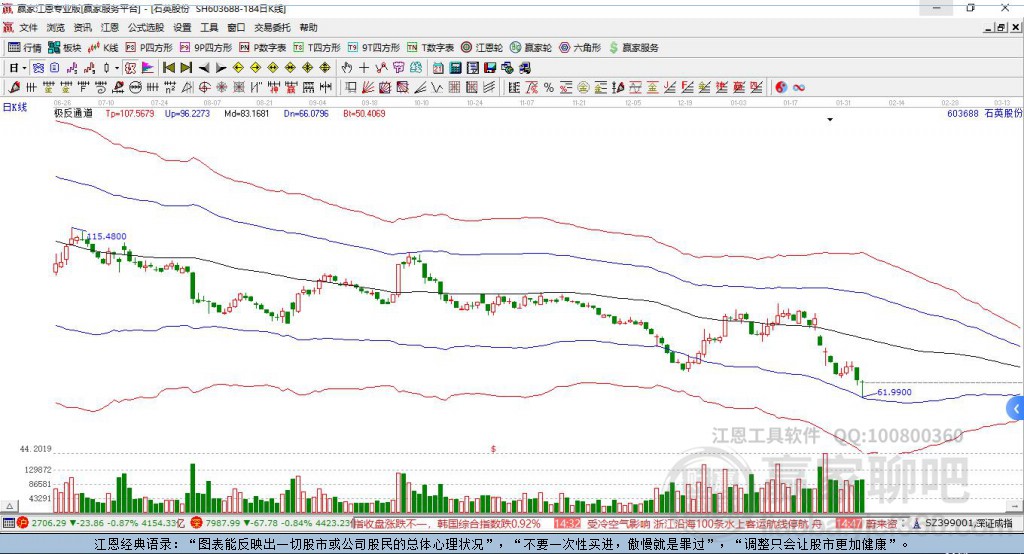This screenshot has height=554, width=1024.
Task: Jump to last bar with green skip-forward icon
Action: pyautogui.click(x=186, y=68)
